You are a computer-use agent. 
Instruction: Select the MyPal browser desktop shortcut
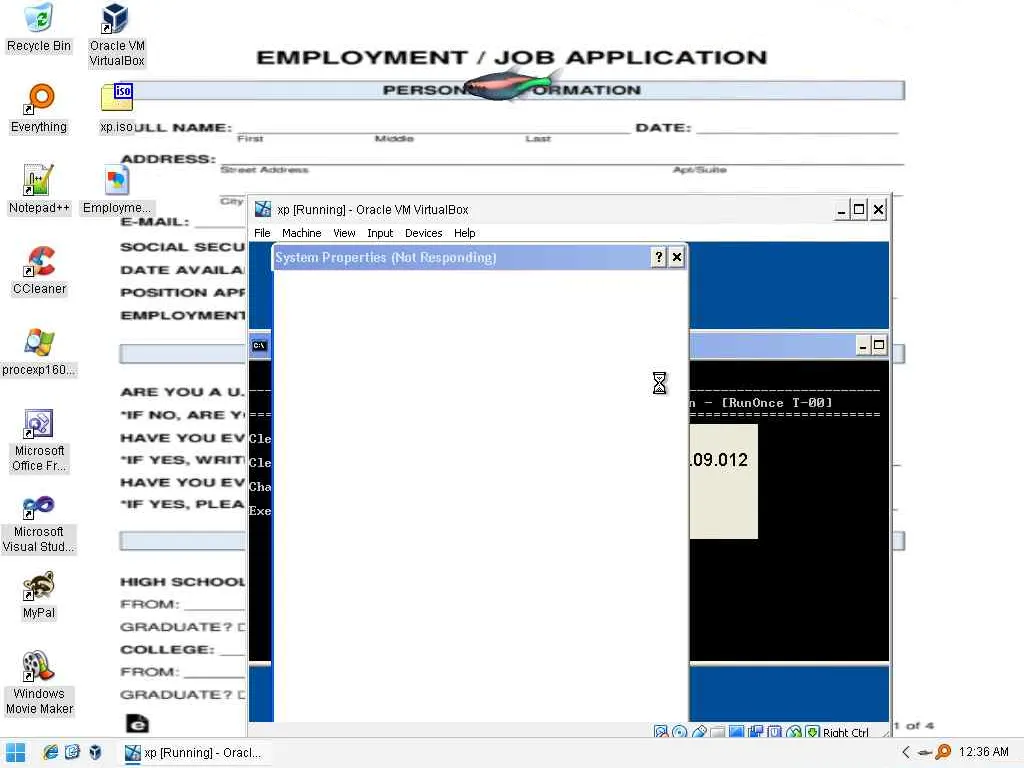[x=39, y=594]
